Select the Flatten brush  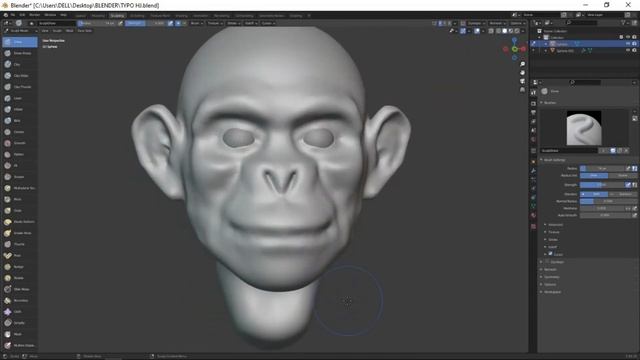pos(20,154)
